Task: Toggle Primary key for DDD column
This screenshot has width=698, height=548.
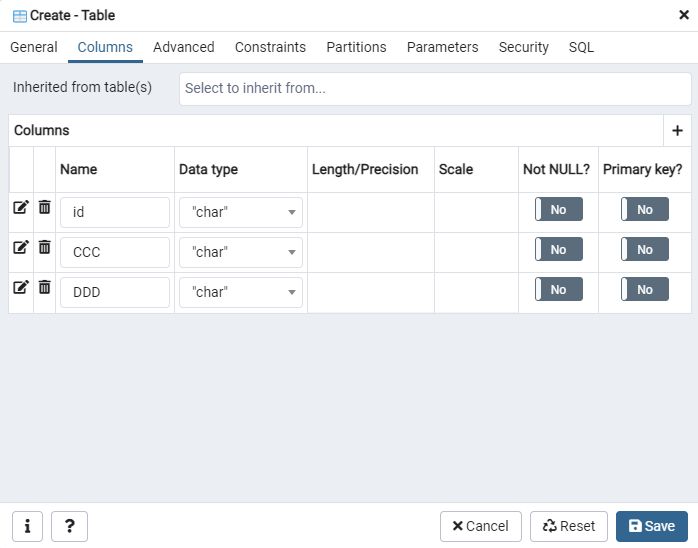Action: pyautogui.click(x=645, y=289)
